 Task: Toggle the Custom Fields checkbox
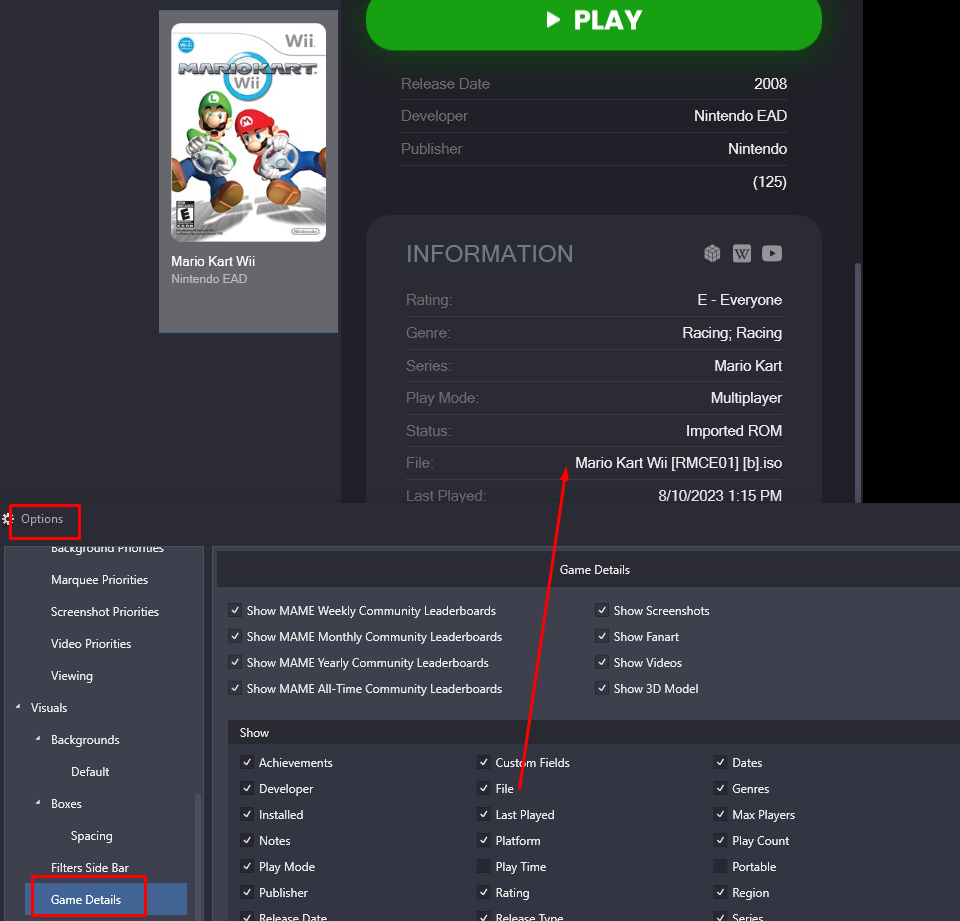point(484,762)
